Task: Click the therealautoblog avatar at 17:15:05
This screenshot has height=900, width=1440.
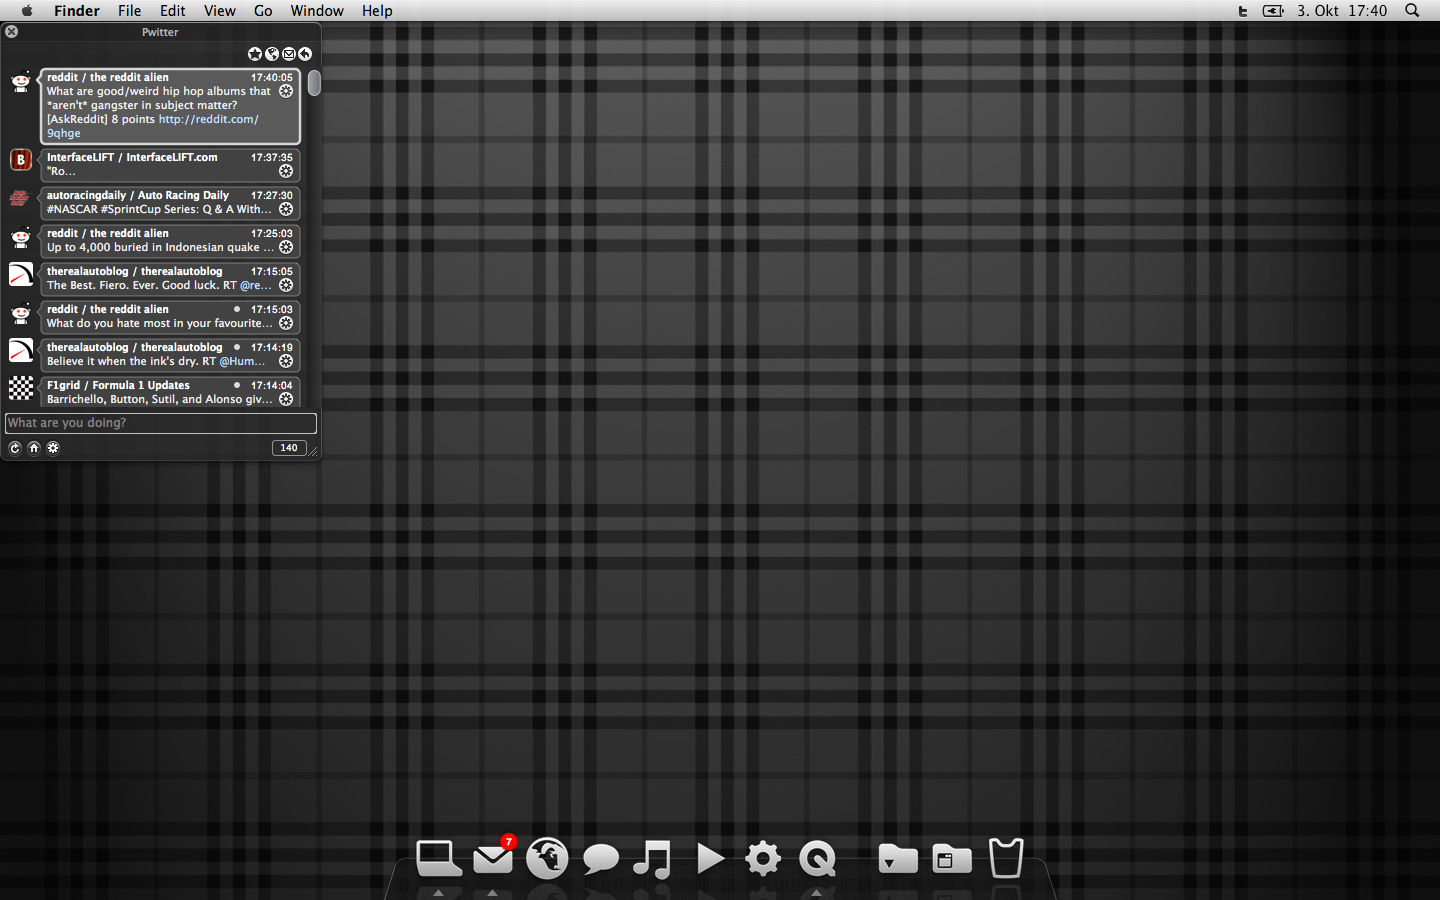Action: click(21, 274)
